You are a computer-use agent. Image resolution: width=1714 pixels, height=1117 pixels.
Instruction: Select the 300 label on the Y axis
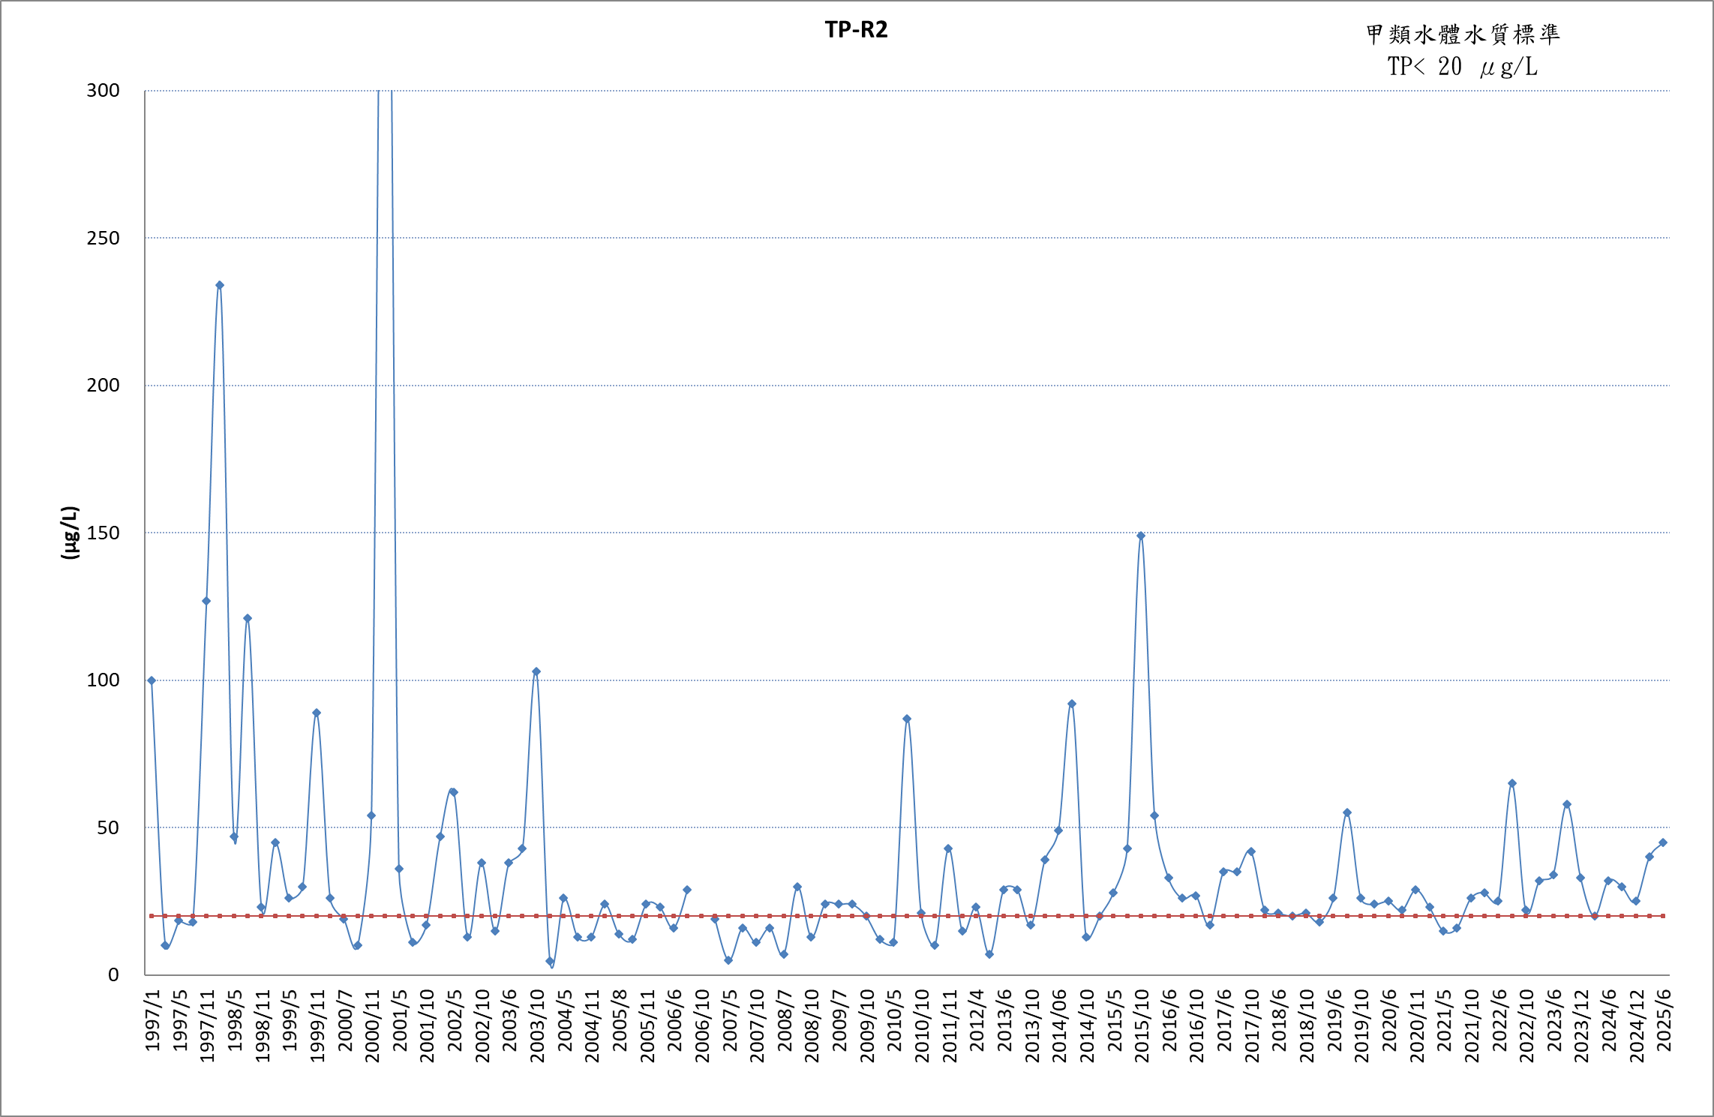point(103,91)
